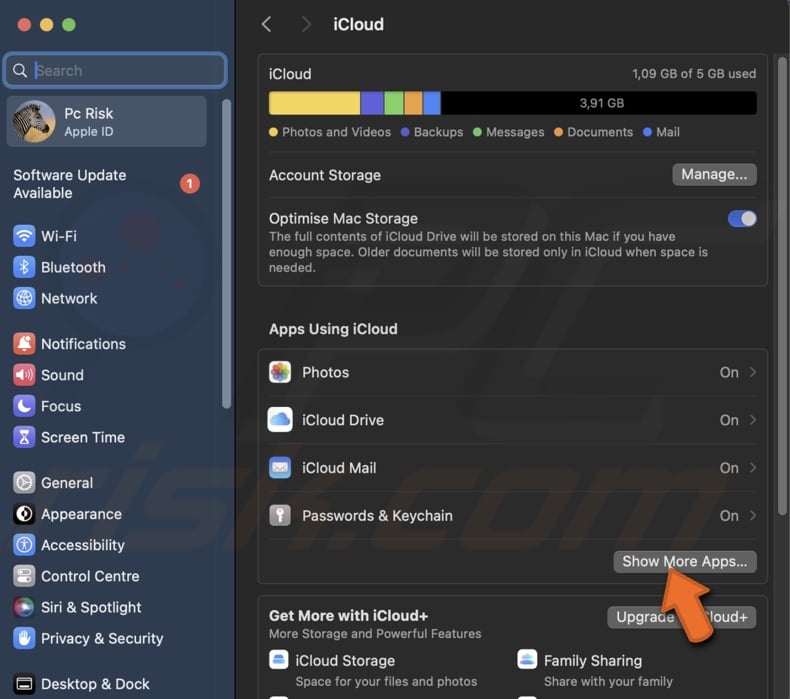Open Wi-Fi settings icon in sidebar

[x=24, y=236]
